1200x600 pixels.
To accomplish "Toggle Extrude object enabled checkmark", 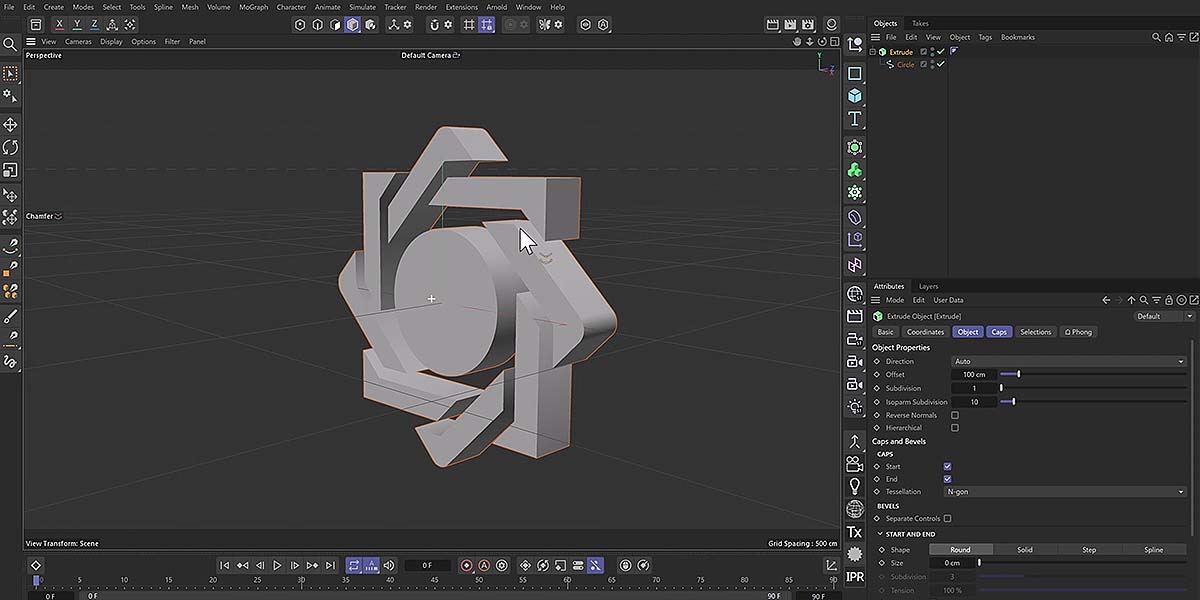I will 940,51.
